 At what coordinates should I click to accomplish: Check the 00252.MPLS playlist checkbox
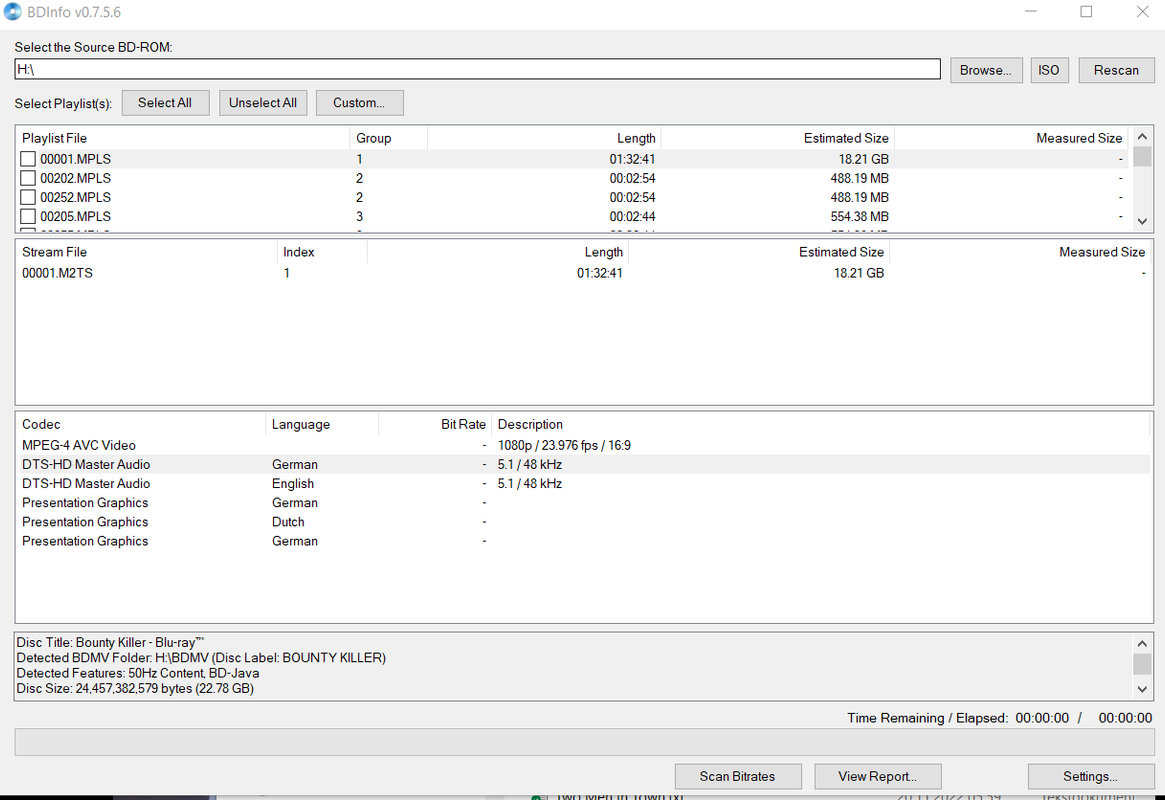pos(27,198)
